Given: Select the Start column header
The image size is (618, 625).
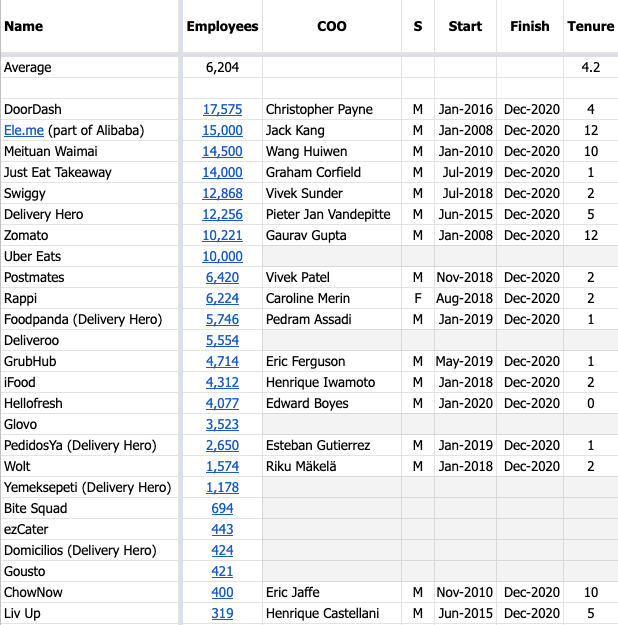Looking at the screenshot, I should point(465,26).
